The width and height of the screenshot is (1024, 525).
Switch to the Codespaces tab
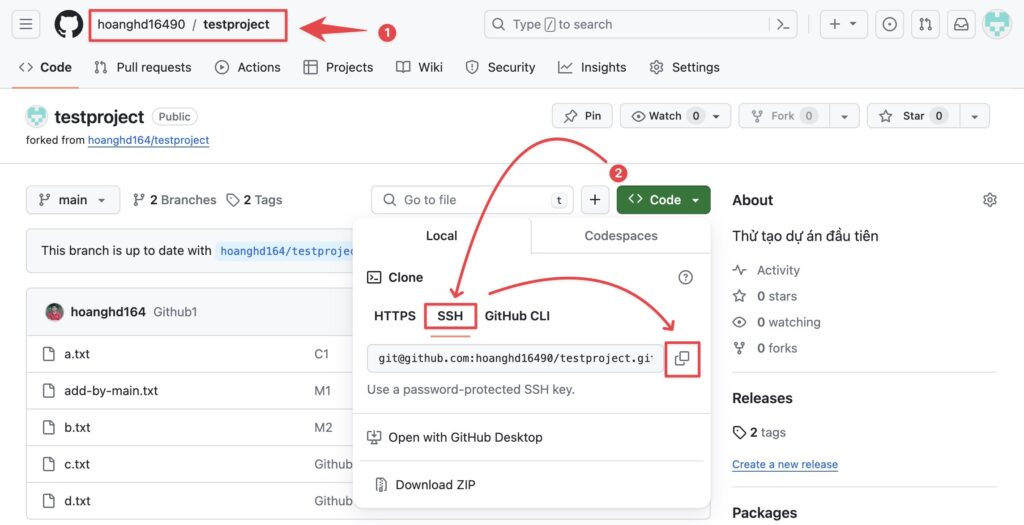click(620, 236)
